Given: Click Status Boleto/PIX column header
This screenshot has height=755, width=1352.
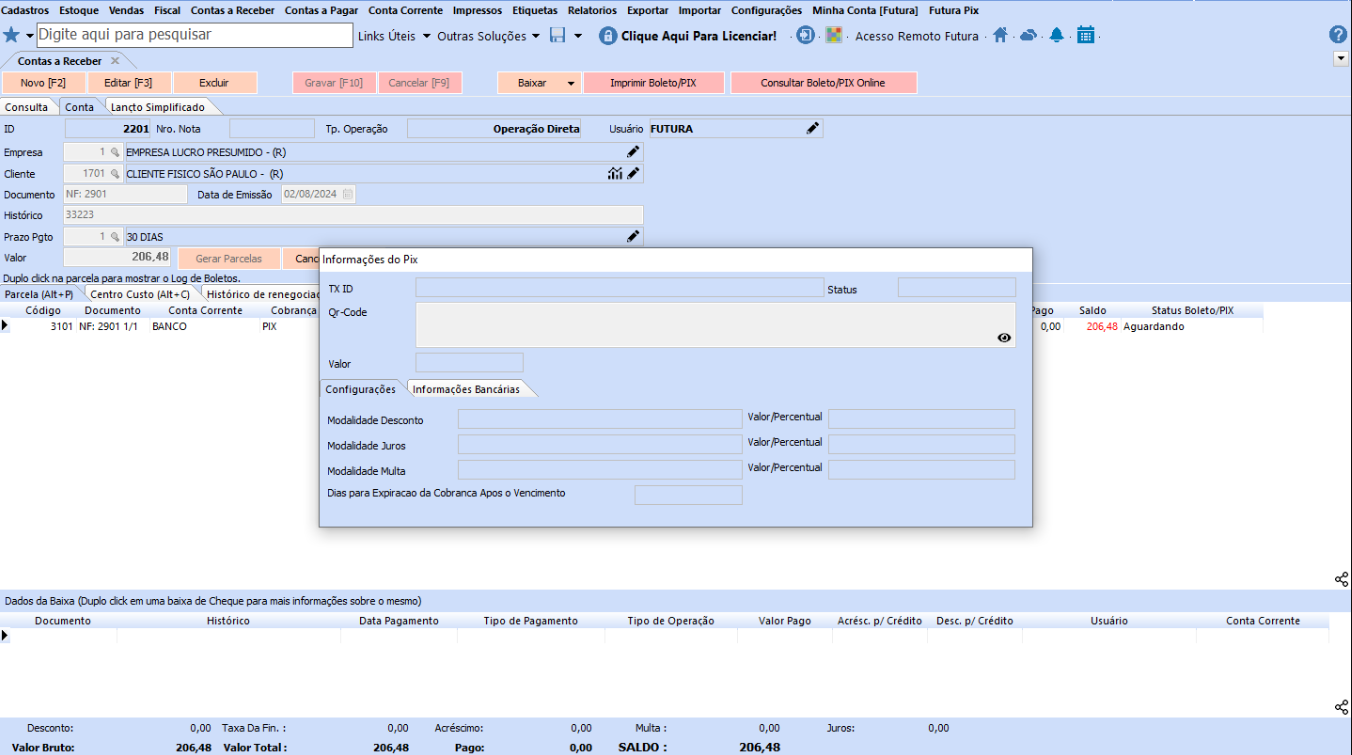Looking at the screenshot, I should click(1192, 311).
